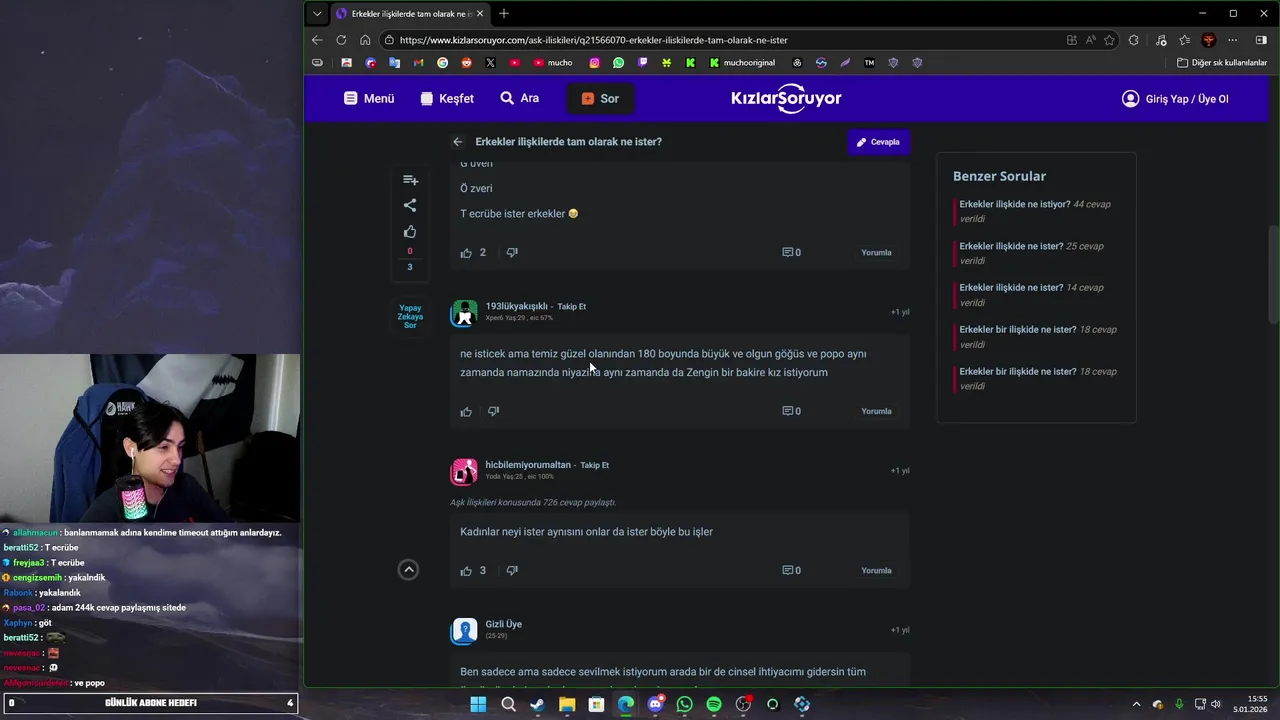This screenshot has width=1280, height=720.
Task: Click browser back arrow
Action: pos(317,40)
